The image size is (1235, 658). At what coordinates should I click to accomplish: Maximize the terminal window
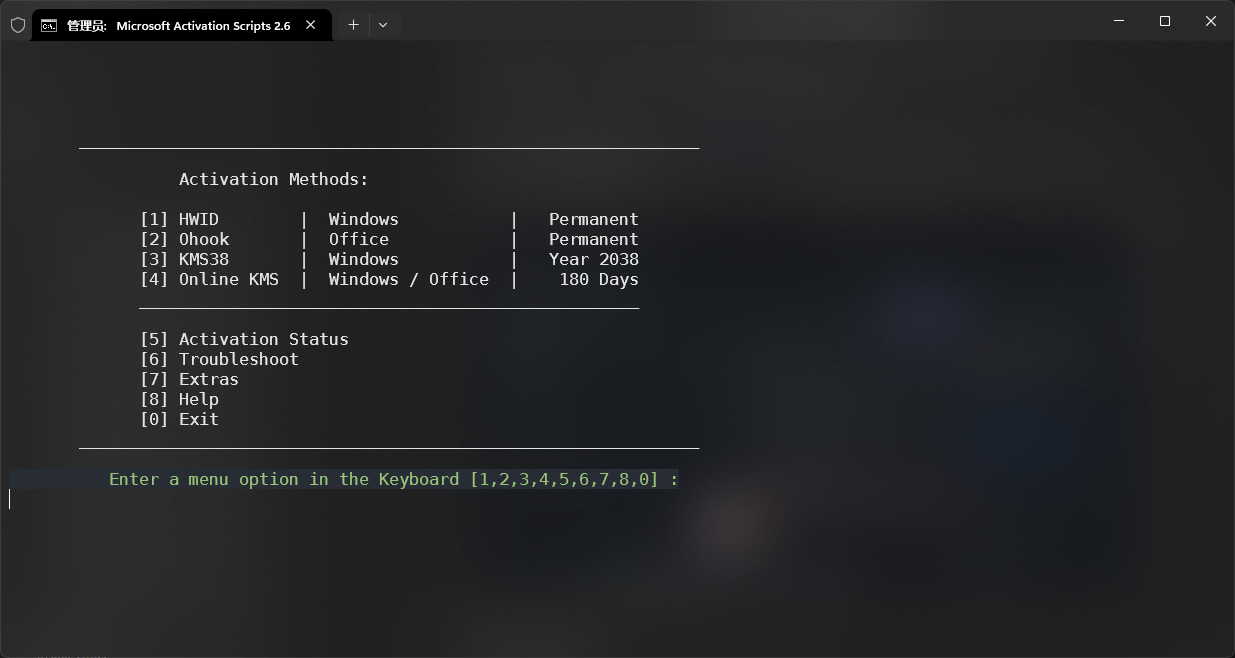1165,21
